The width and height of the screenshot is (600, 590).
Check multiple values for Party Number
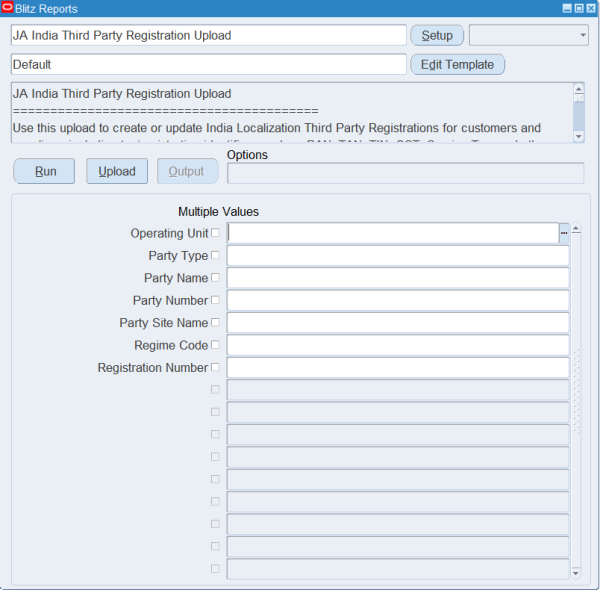[215, 300]
